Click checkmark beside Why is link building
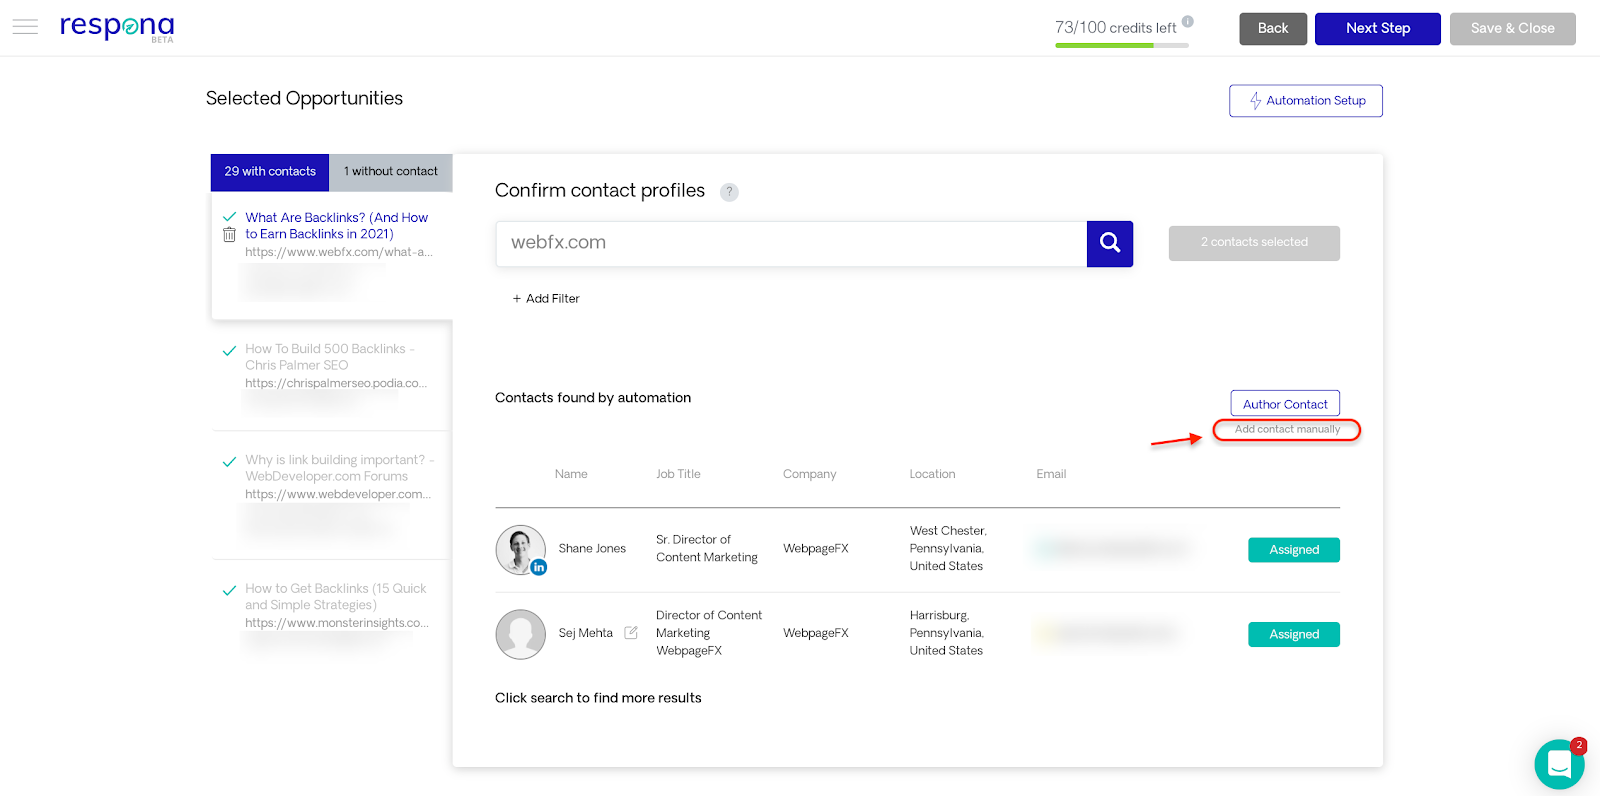Image resolution: width=1600 pixels, height=796 pixels. tap(229, 462)
